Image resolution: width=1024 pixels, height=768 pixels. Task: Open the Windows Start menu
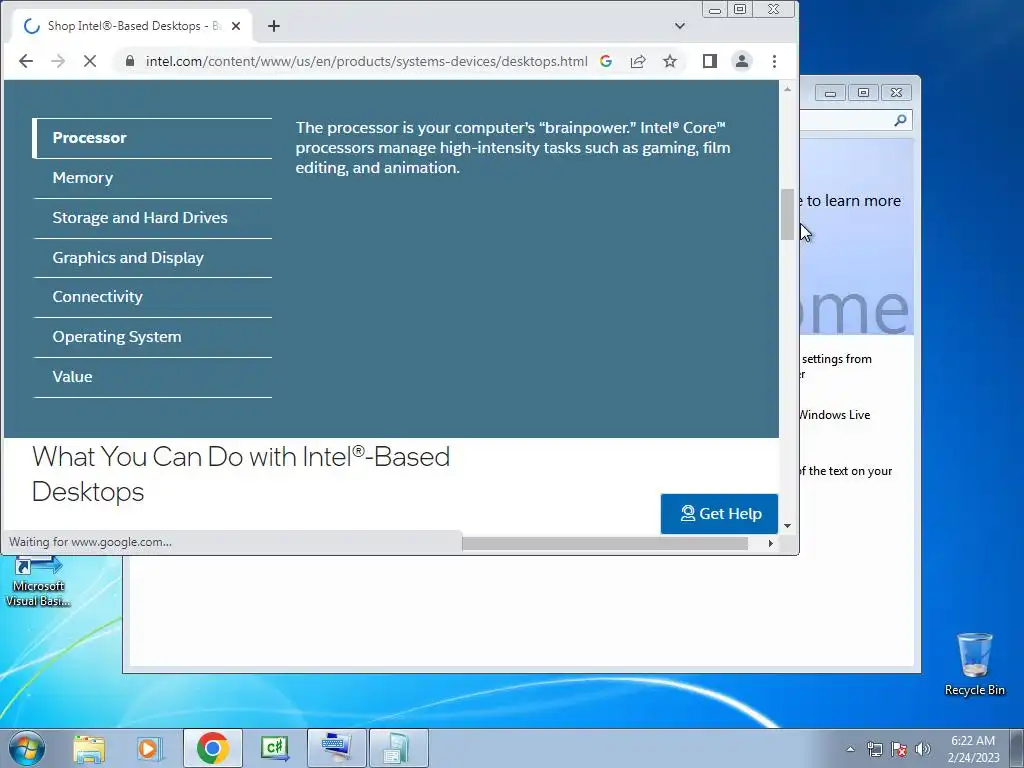click(26, 748)
